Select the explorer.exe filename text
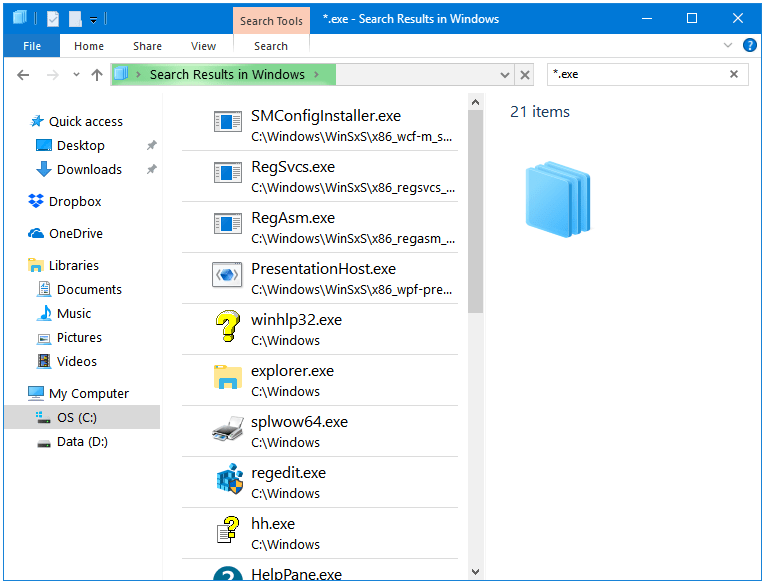765x584 pixels. [292, 371]
